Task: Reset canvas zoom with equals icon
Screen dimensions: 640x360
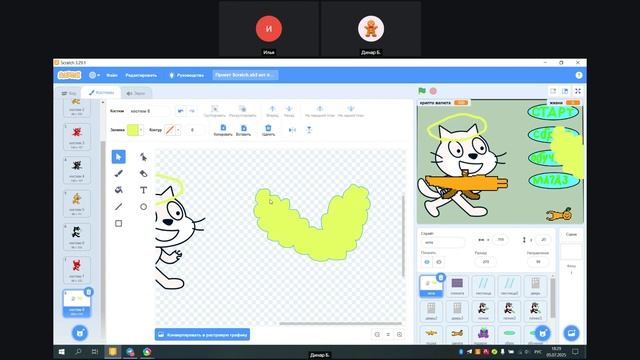Action: point(388,335)
